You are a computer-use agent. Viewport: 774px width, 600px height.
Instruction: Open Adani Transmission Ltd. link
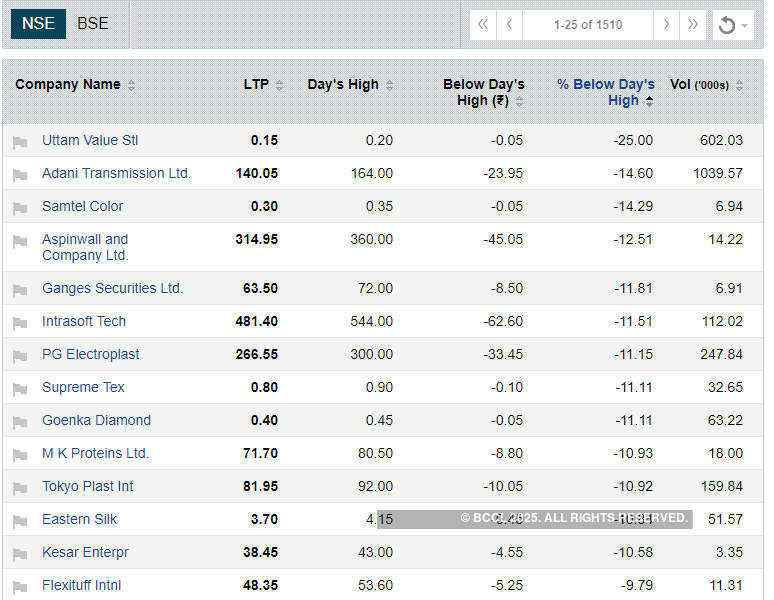click(116, 173)
